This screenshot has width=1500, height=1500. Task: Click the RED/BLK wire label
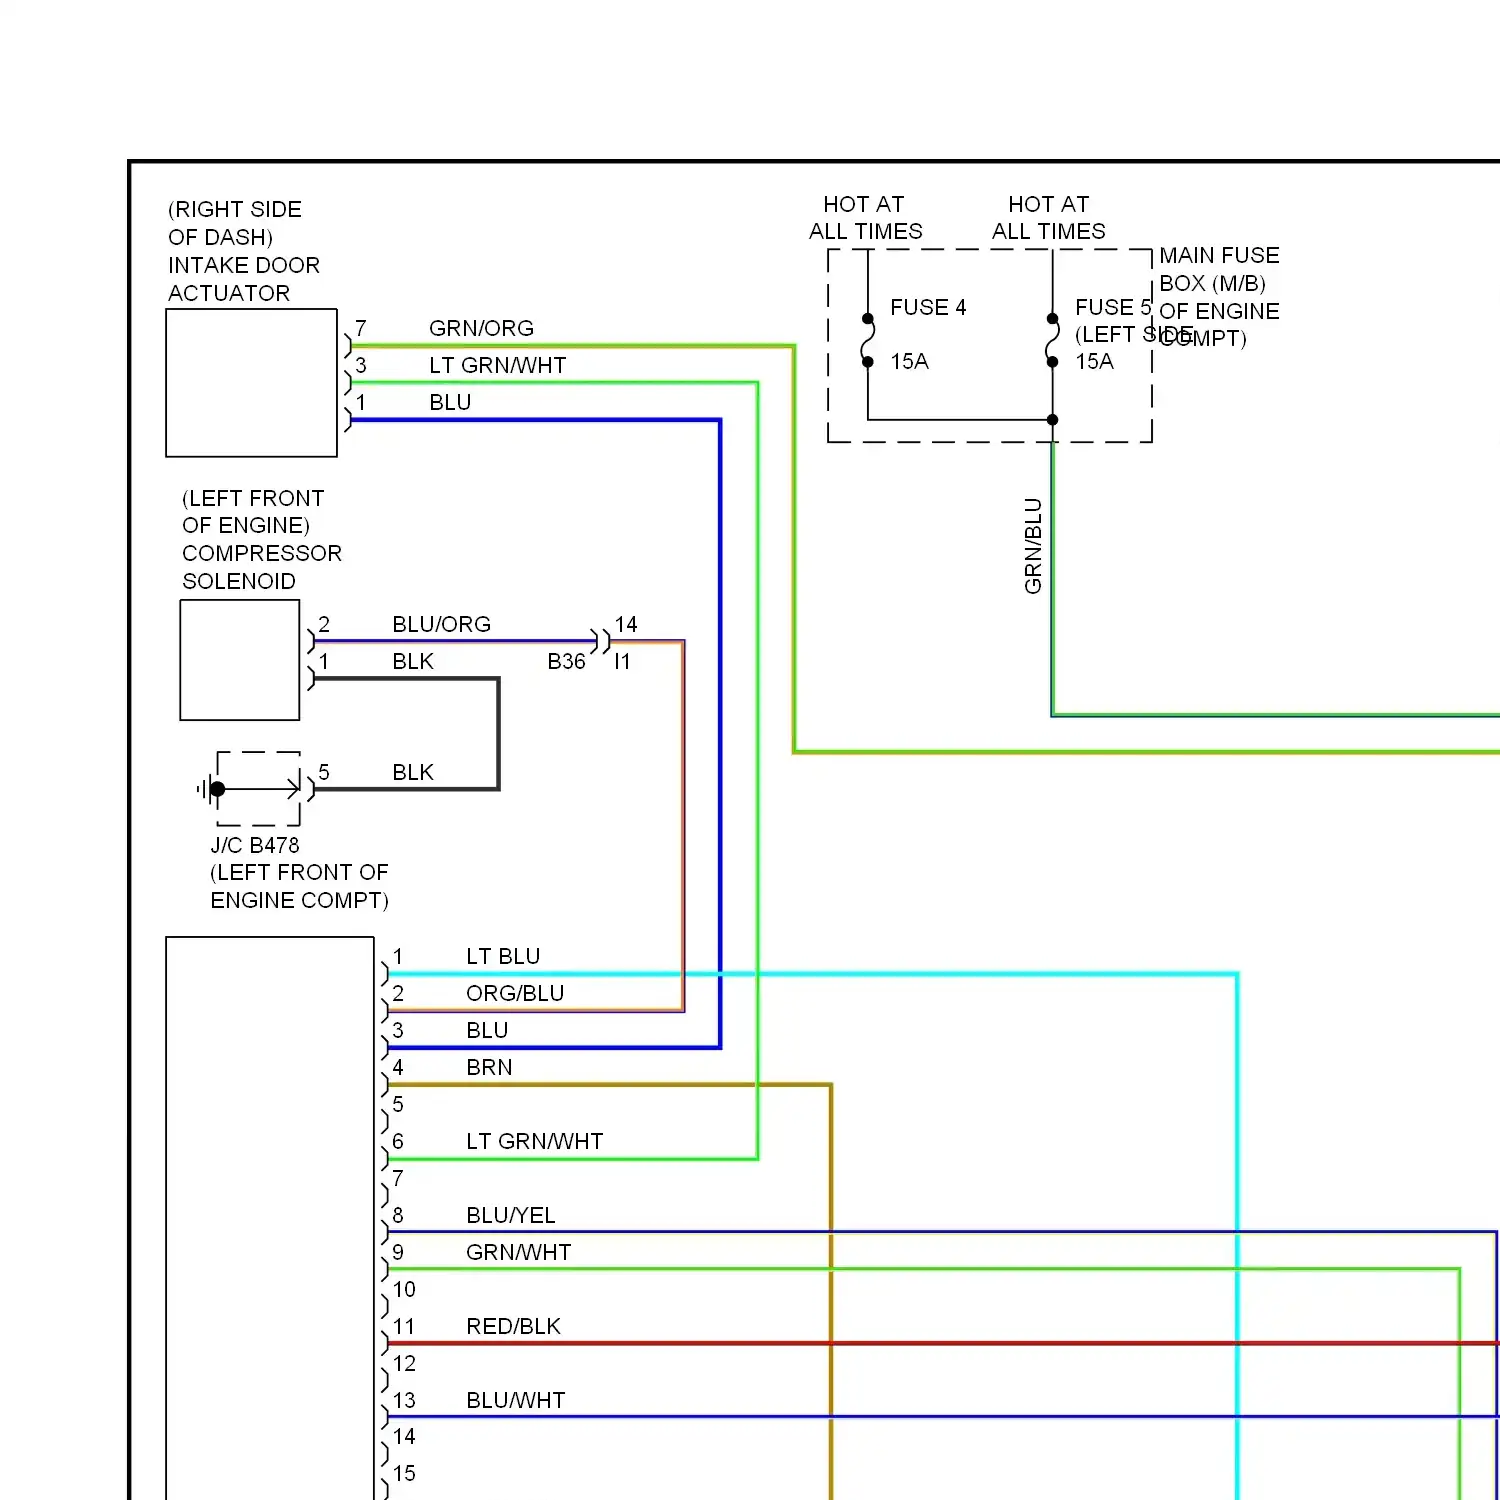point(513,1326)
